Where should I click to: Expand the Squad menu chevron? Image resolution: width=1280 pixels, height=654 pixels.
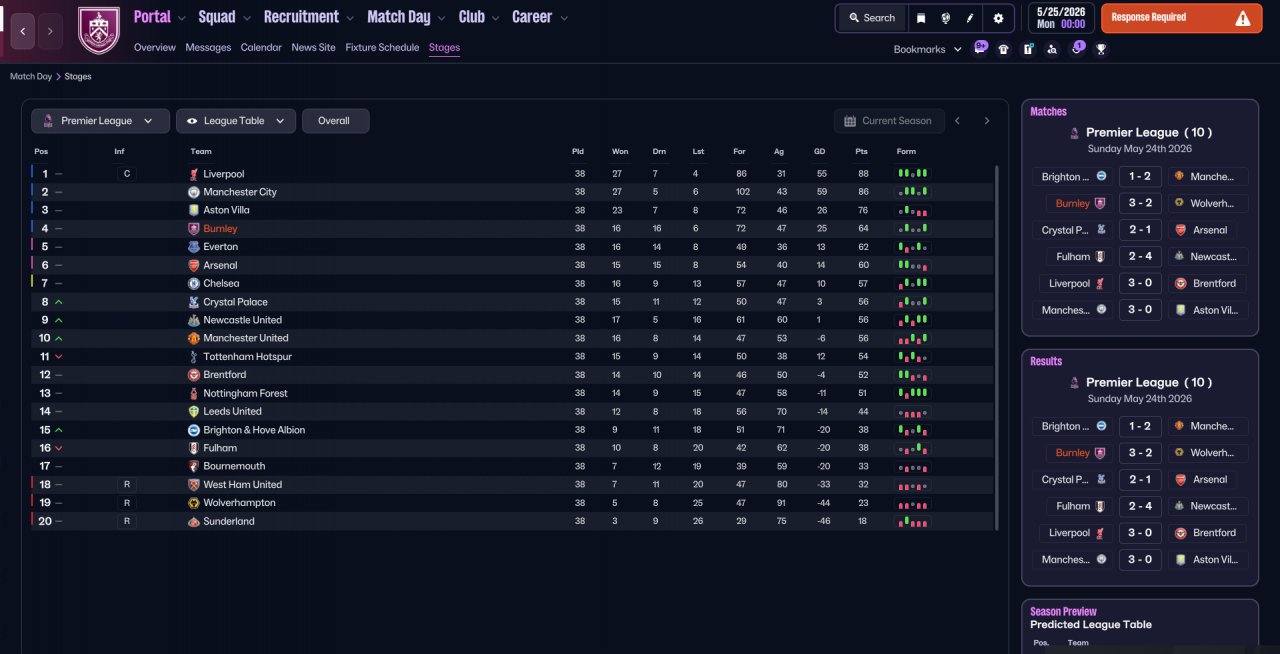click(246, 18)
